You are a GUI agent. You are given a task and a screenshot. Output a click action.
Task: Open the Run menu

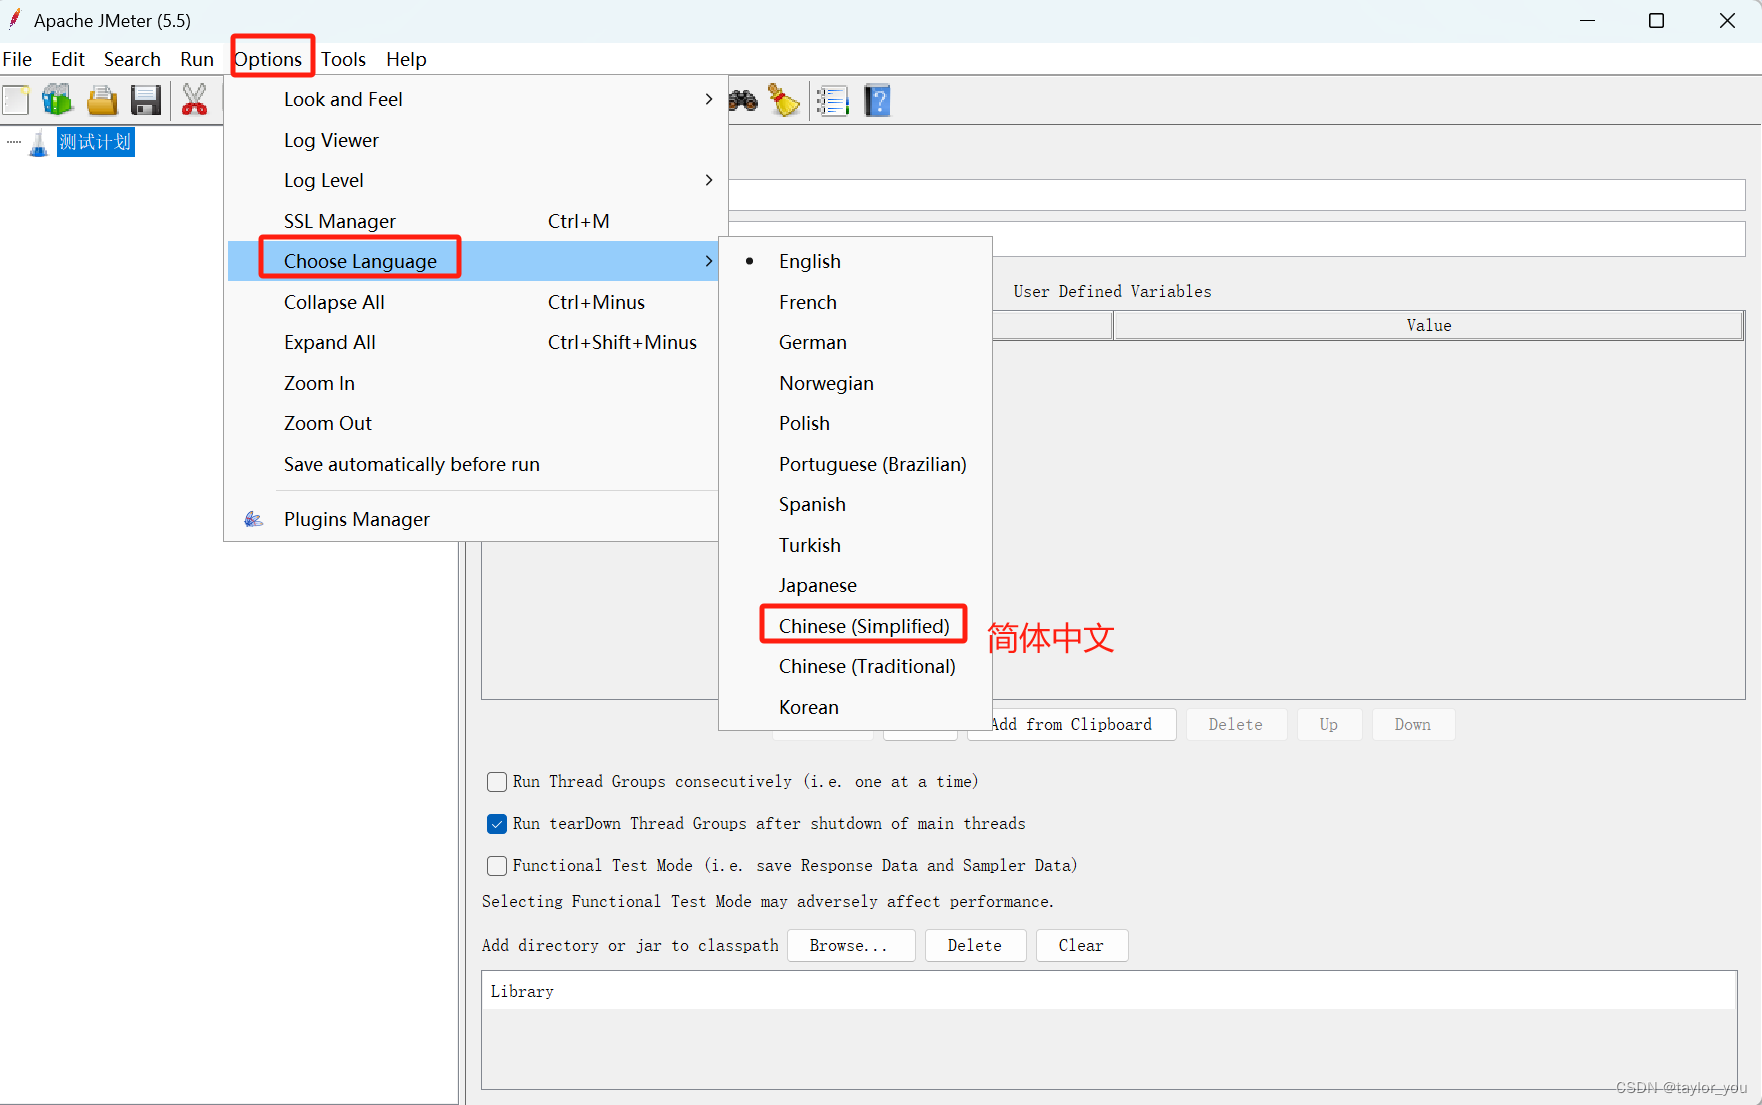[x=197, y=59]
